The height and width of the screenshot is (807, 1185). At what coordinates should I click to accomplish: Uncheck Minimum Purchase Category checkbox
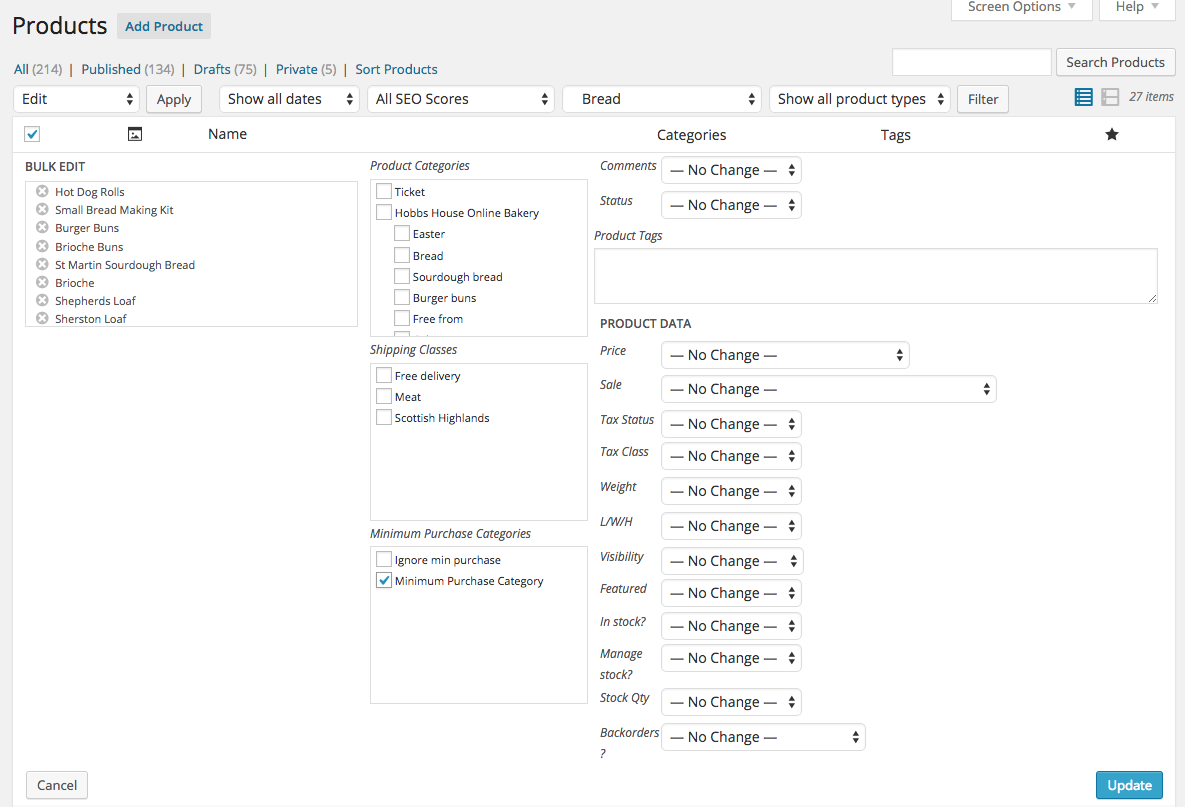tap(384, 581)
